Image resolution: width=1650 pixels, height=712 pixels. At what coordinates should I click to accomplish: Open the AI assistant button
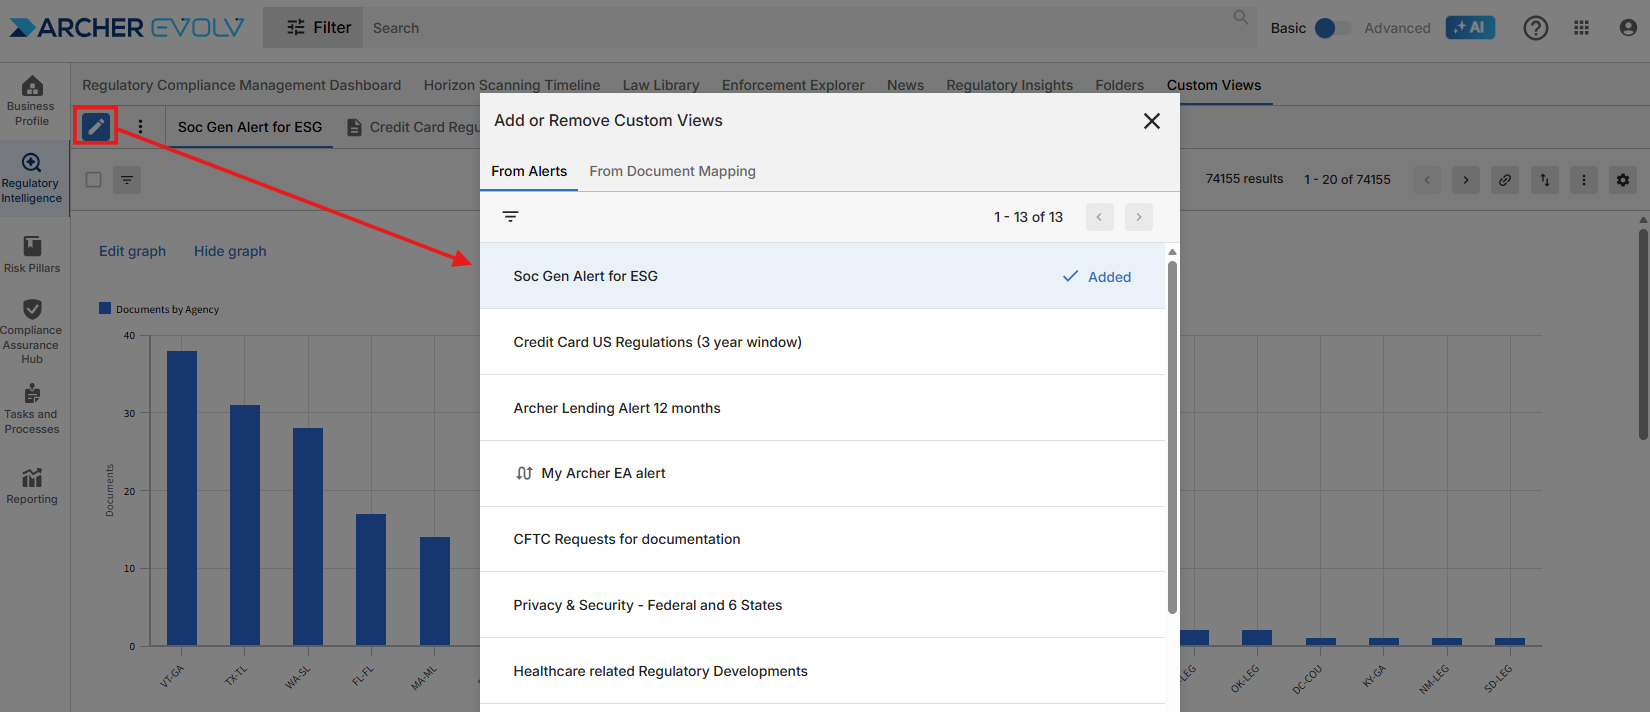pyautogui.click(x=1470, y=28)
